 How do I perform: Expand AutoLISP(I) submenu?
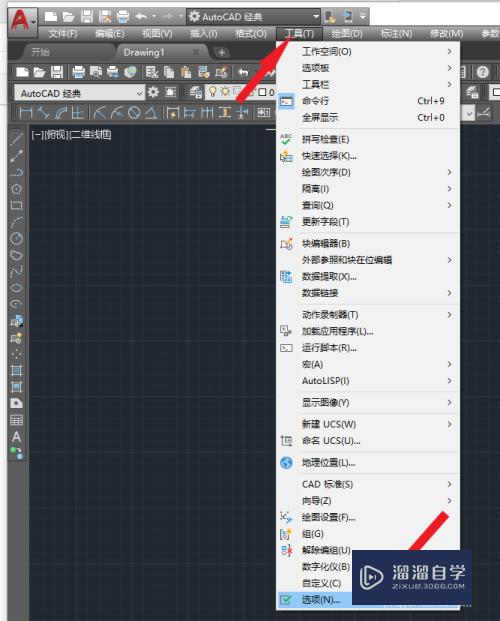[368, 381]
